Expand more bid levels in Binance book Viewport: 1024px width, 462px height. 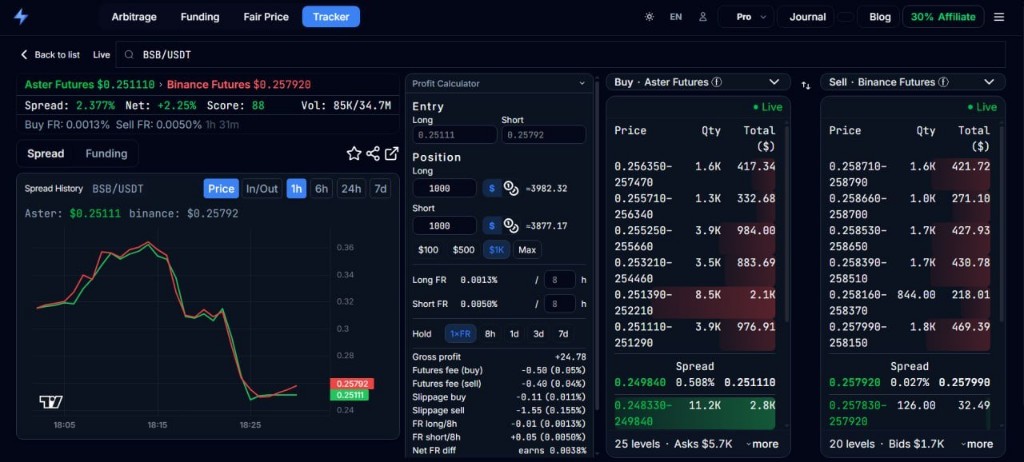point(976,444)
